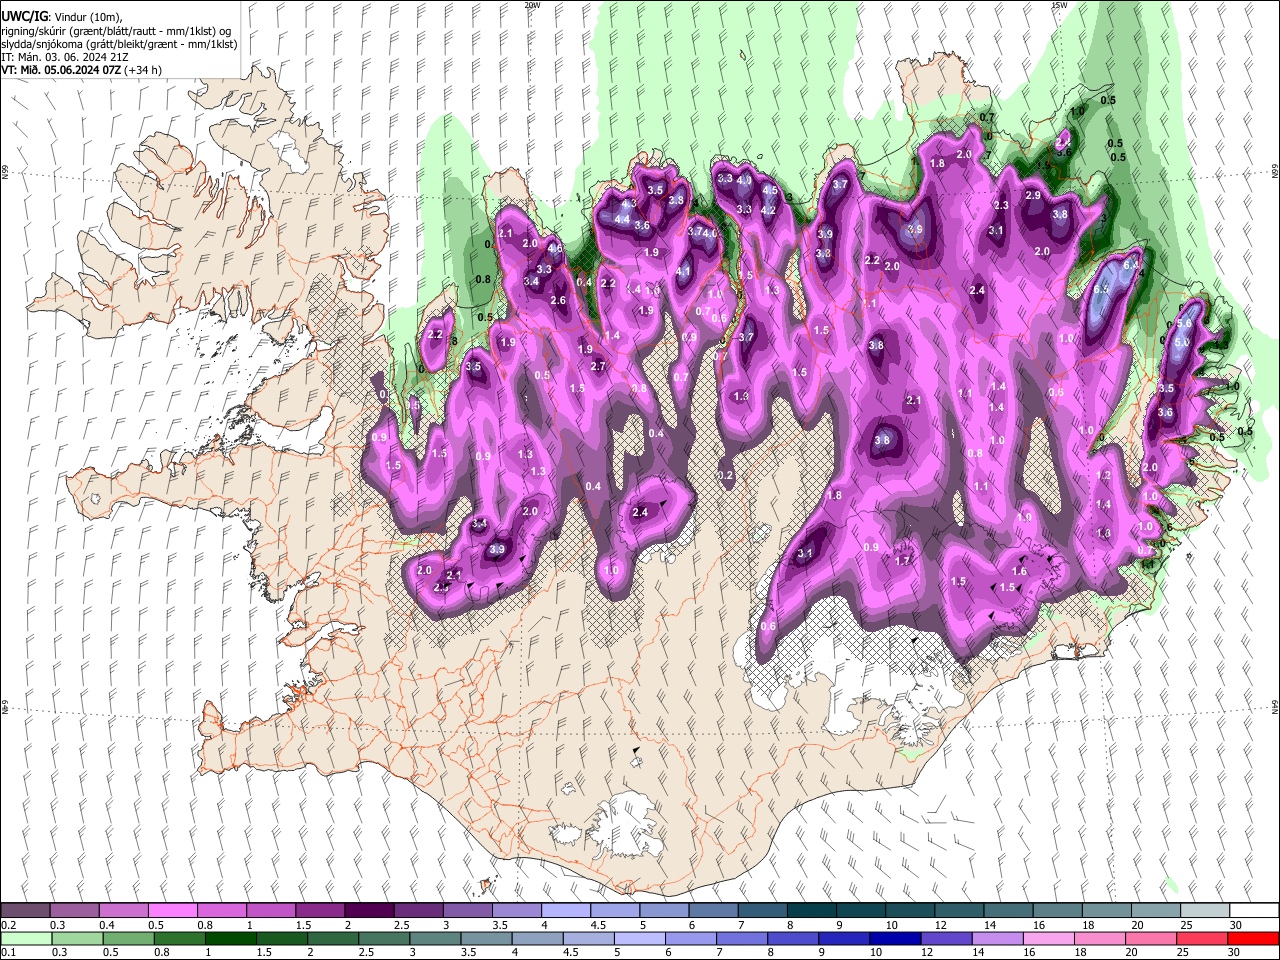Click the '15W' longitude label
1280x960 pixels.
click(1059, 5)
